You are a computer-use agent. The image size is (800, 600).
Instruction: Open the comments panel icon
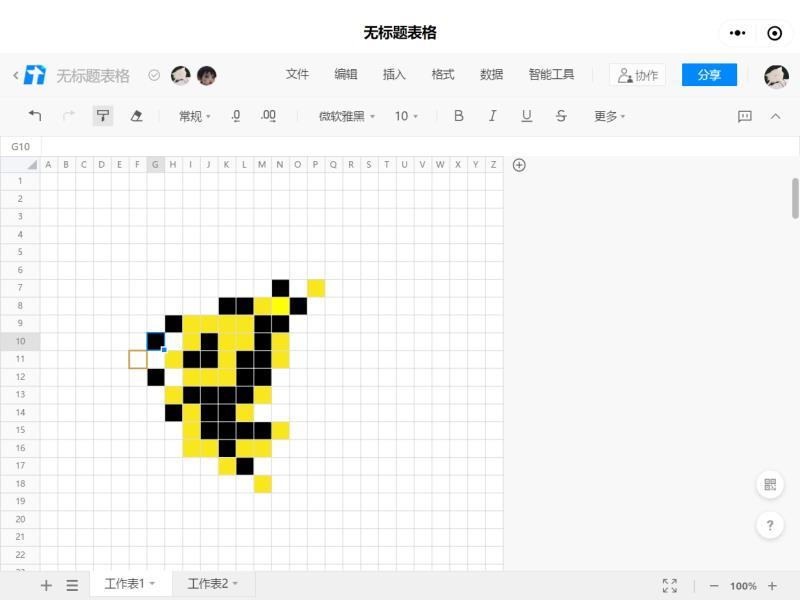tap(744, 116)
